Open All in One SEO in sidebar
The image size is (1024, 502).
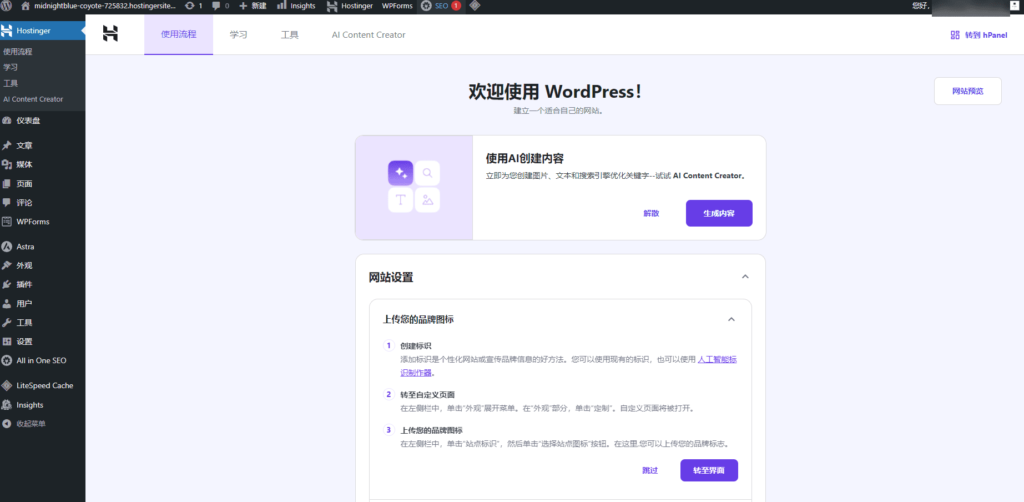41,360
